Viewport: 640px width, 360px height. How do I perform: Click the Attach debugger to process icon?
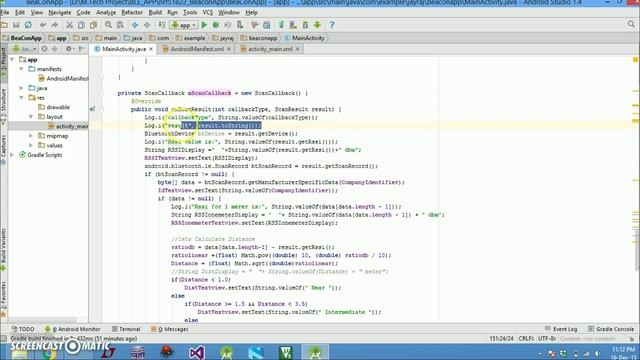click(x=240, y=25)
